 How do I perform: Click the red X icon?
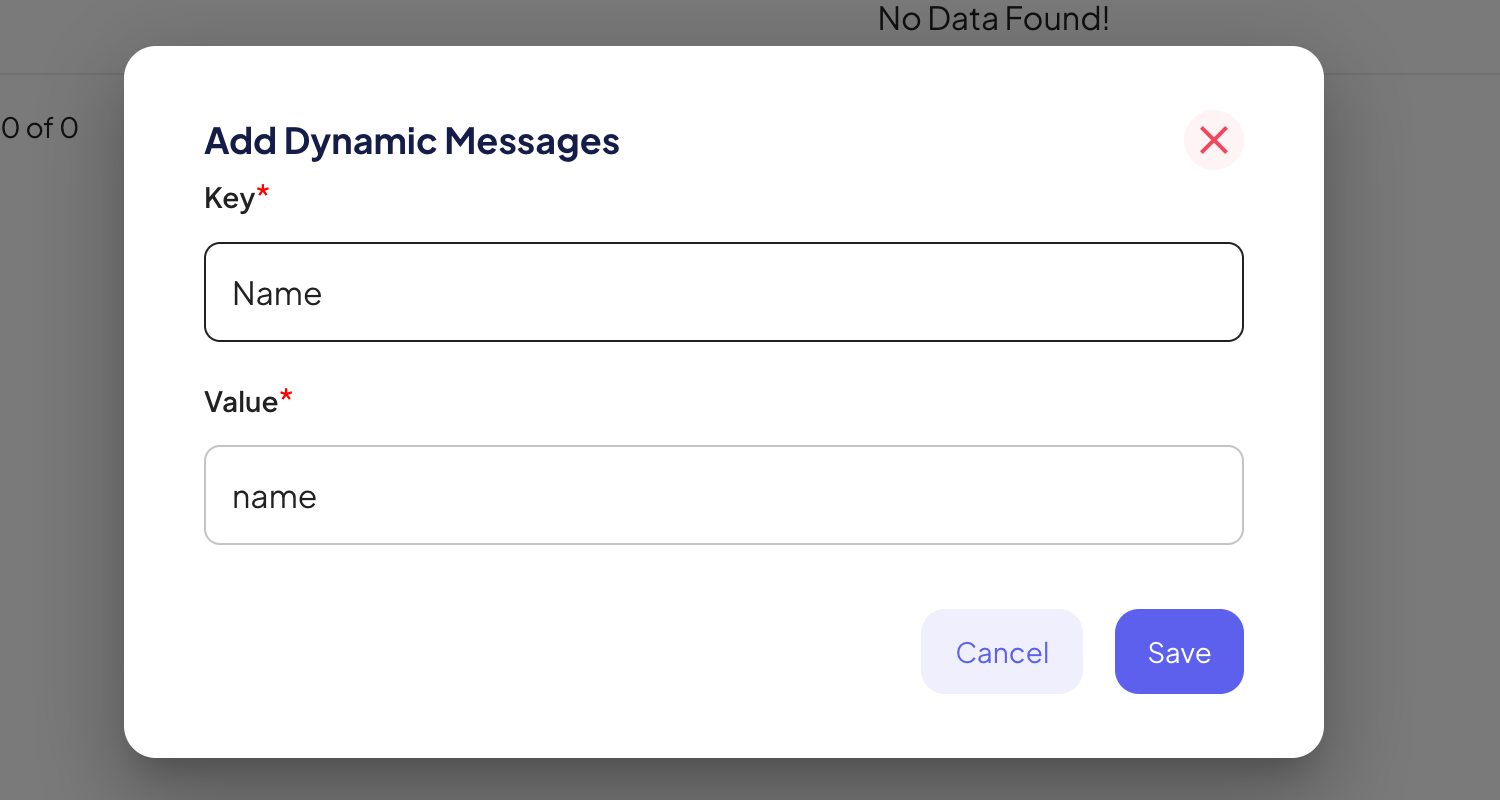[x=1213, y=140]
